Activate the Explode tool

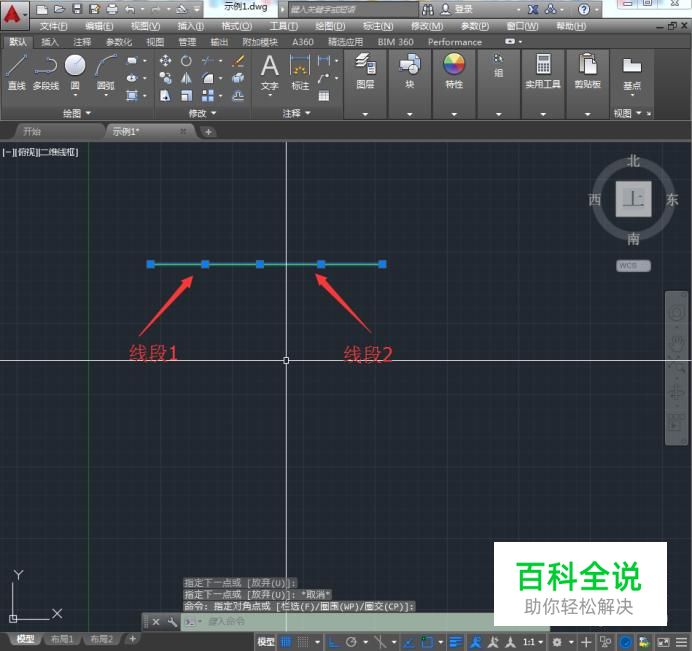pyautogui.click(x=238, y=79)
